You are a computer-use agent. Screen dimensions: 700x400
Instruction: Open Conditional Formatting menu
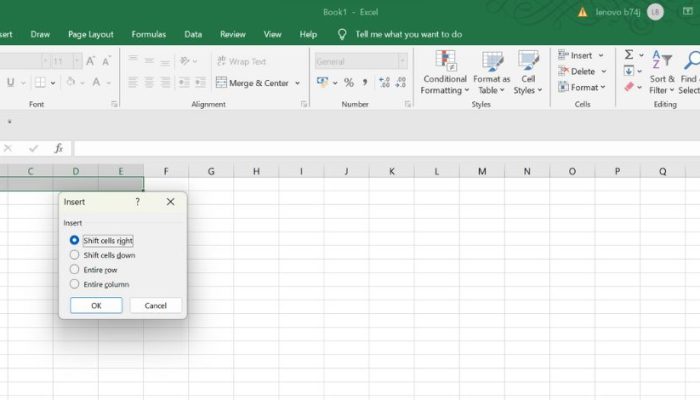click(445, 72)
